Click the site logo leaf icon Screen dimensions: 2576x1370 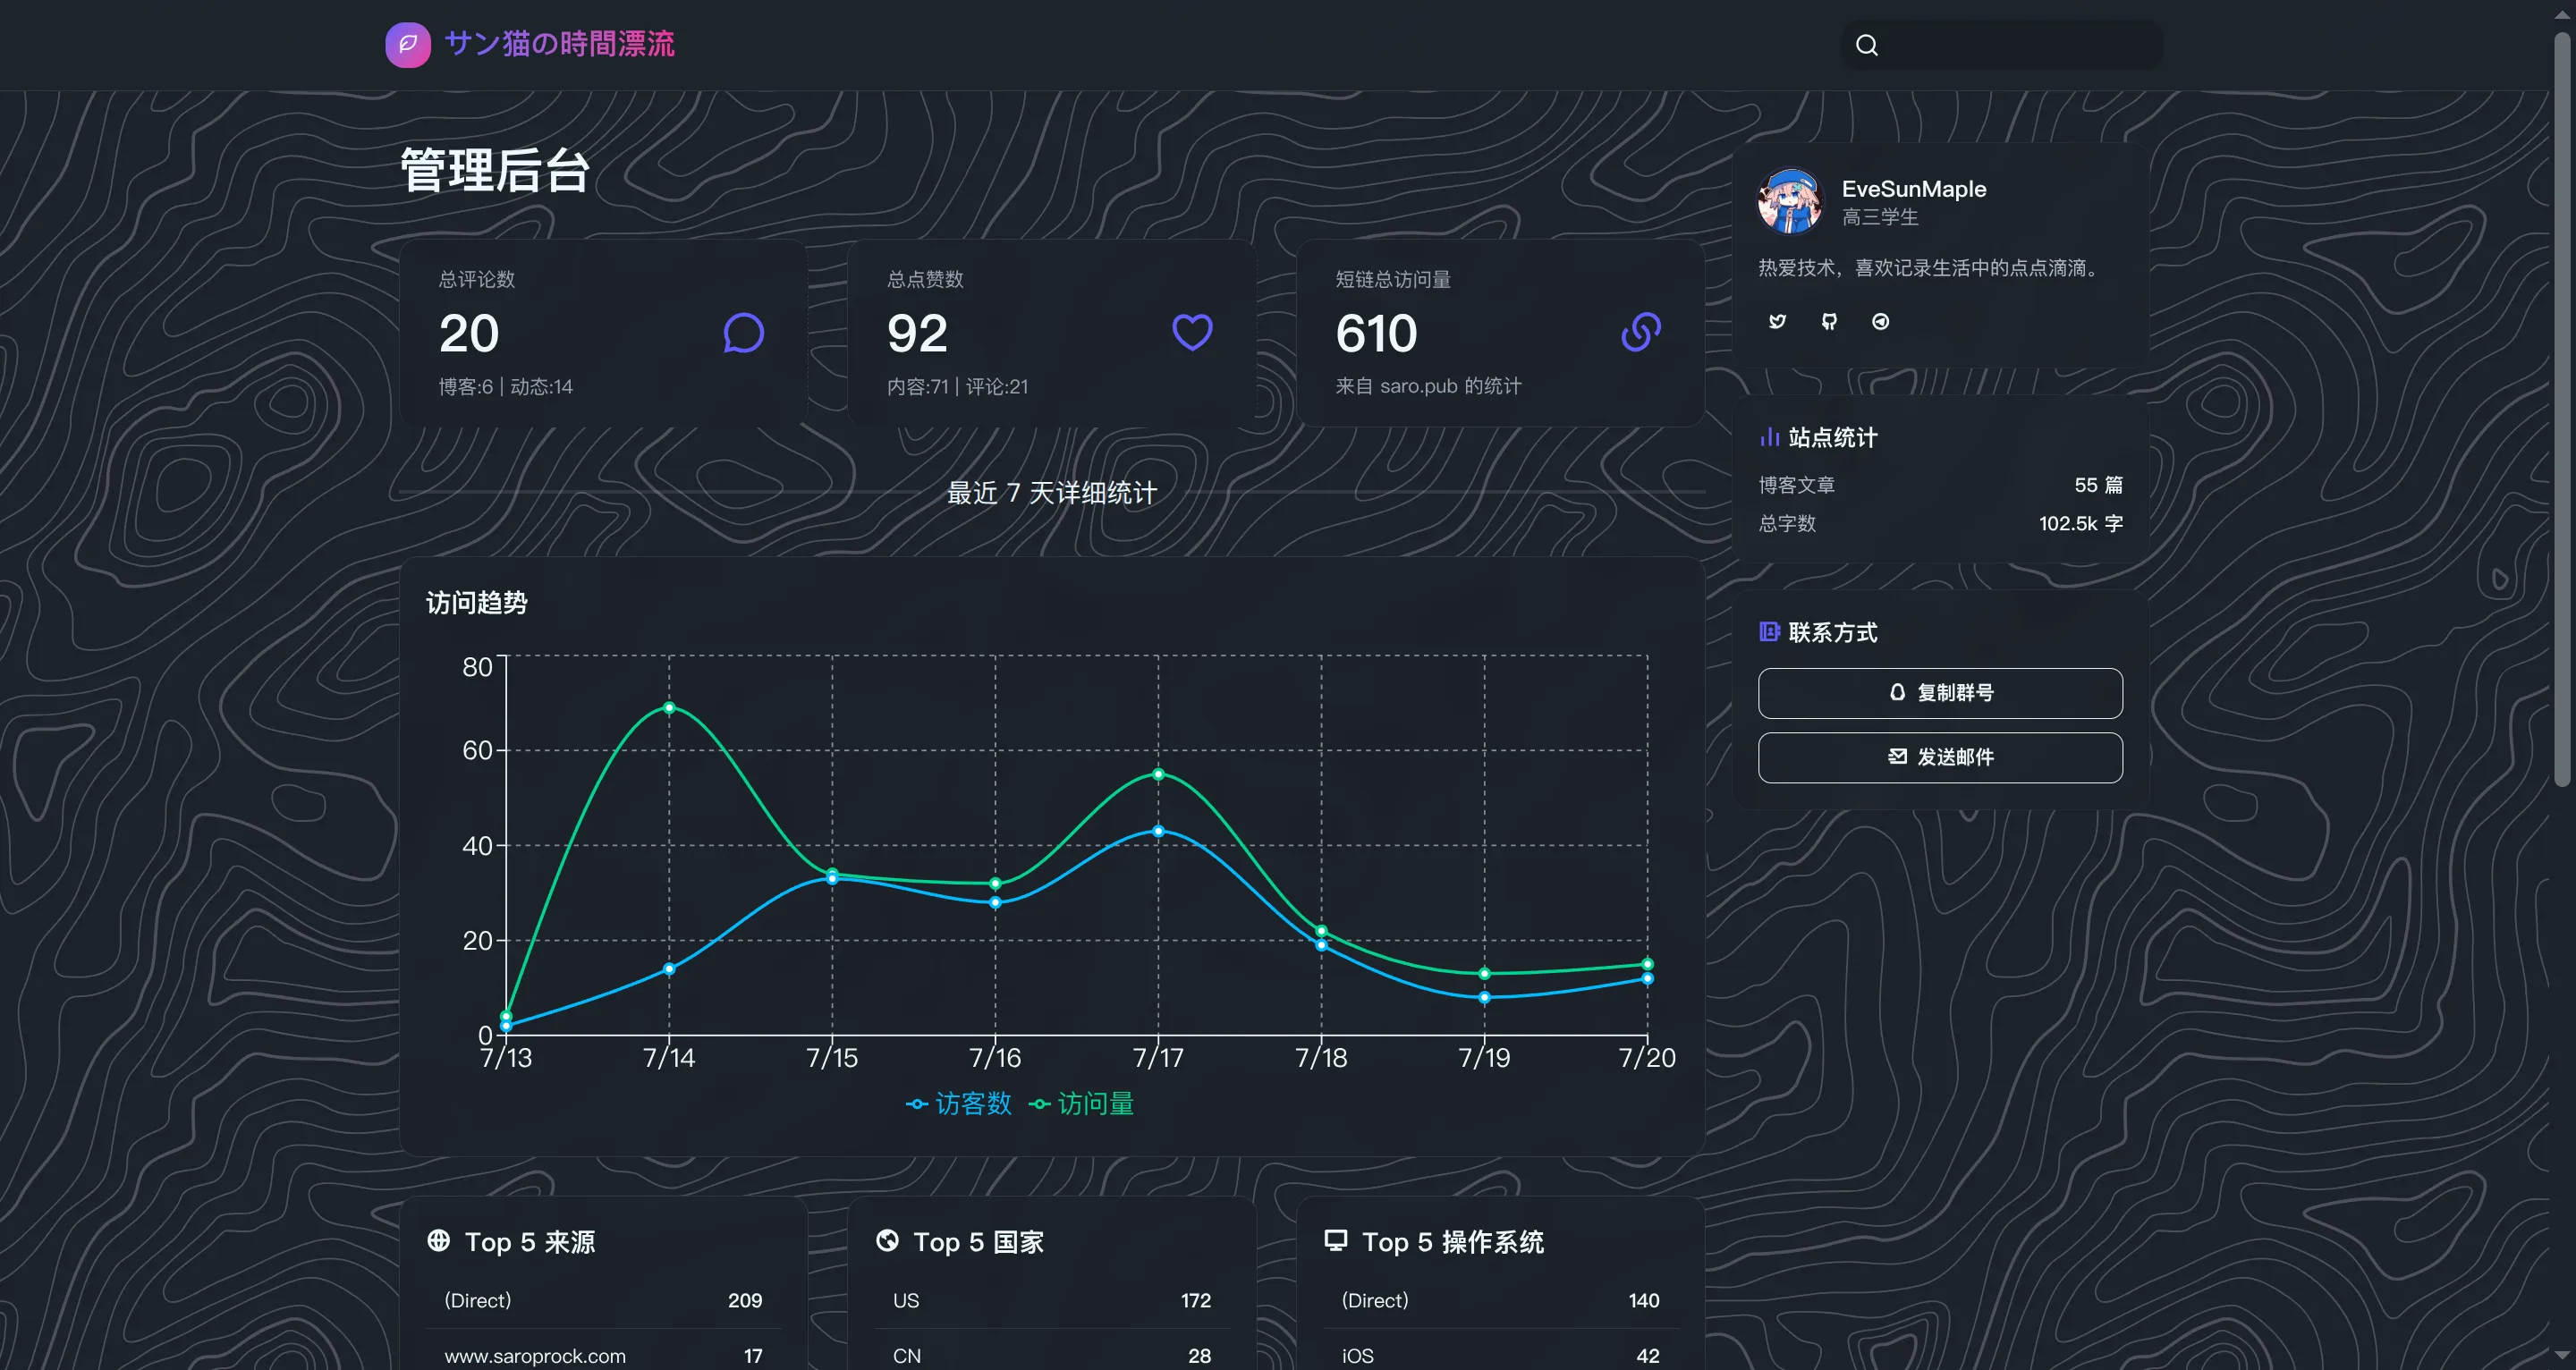click(x=408, y=45)
